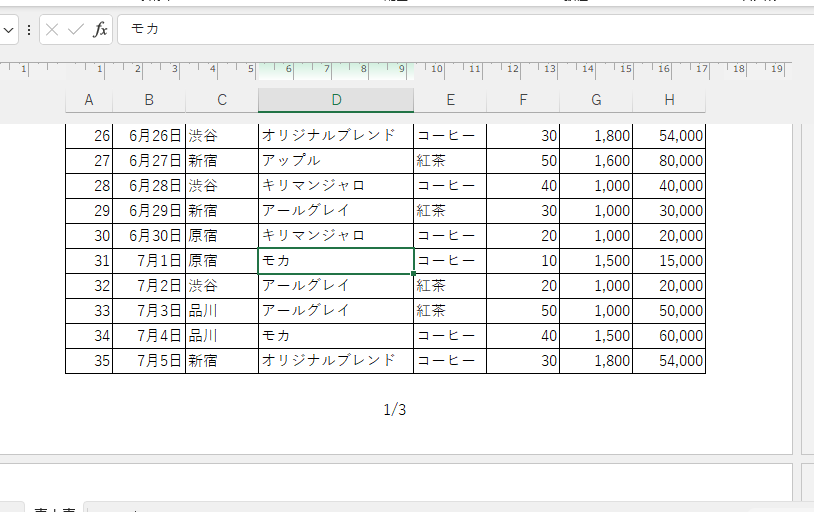
Task: Select number 28 in column A
Action: click(x=89, y=186)
